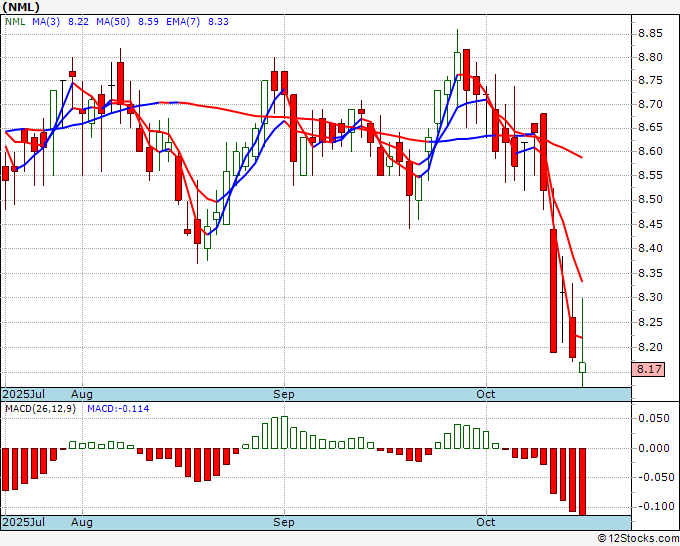Click the 8.65 price axis label
The image size is (680, 546).
[650, 128]
